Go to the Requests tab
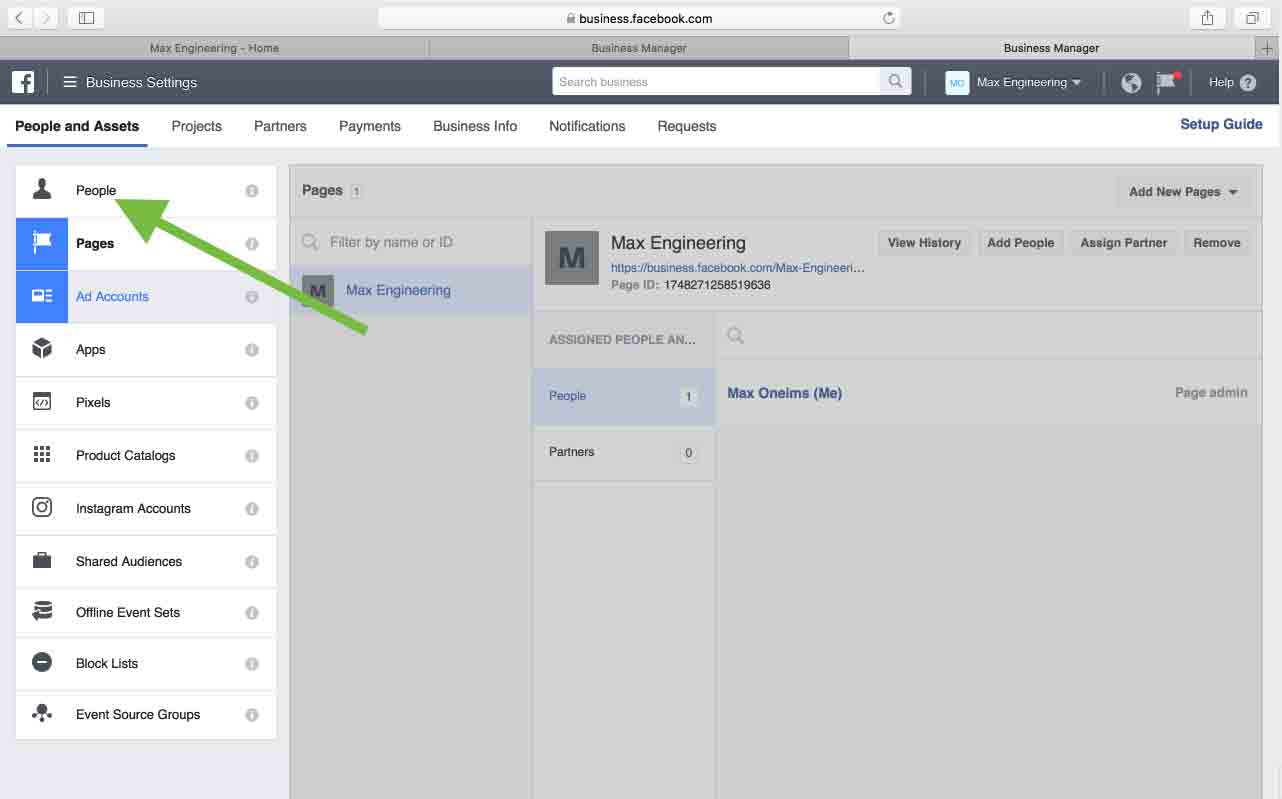Image resolution: width=1282 pixels, height=799 pixels. tap(687, 126)
